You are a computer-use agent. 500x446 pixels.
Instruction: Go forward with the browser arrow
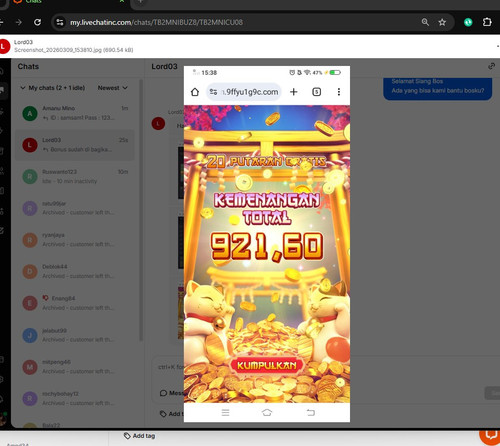point(19,22)
